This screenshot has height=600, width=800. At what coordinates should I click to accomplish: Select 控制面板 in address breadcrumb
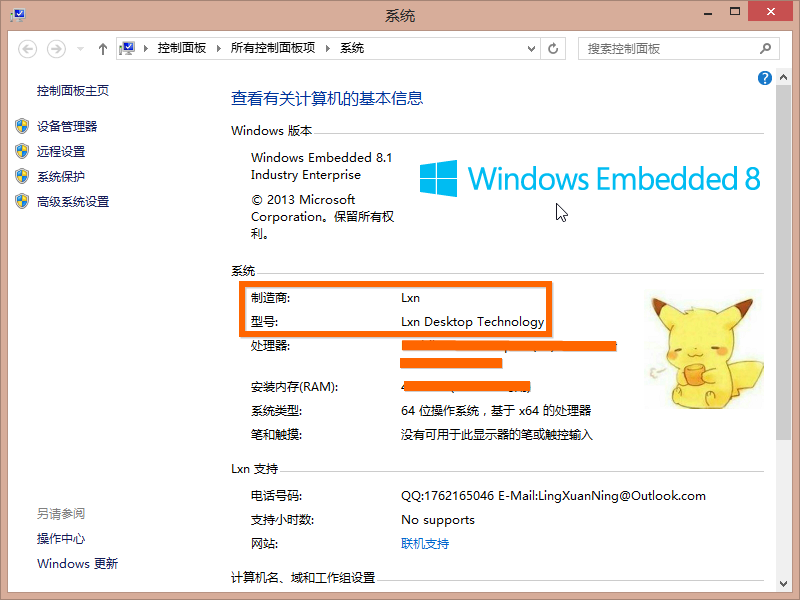tap(182, 48)
